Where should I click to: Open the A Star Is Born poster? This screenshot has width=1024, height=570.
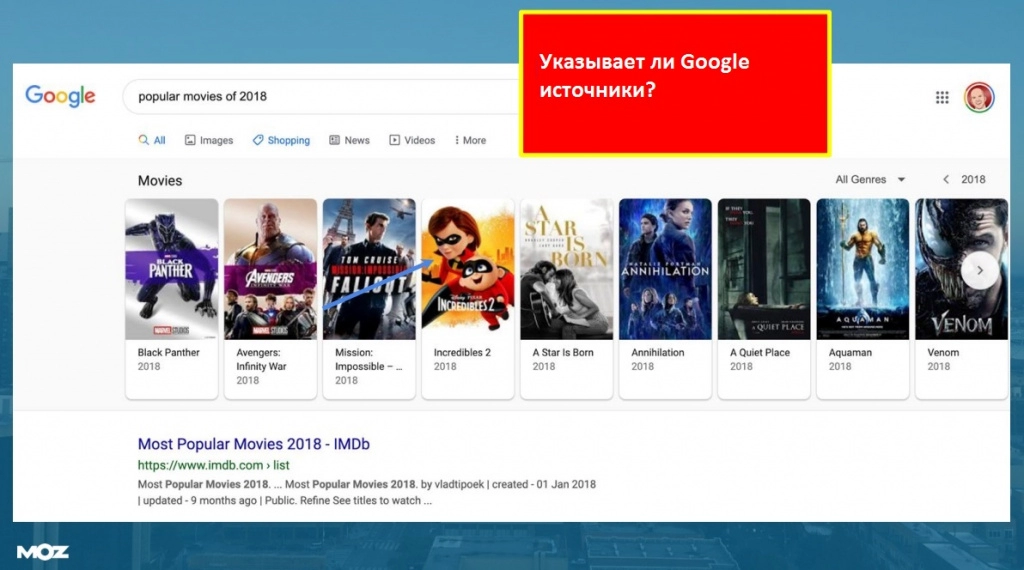567,269
